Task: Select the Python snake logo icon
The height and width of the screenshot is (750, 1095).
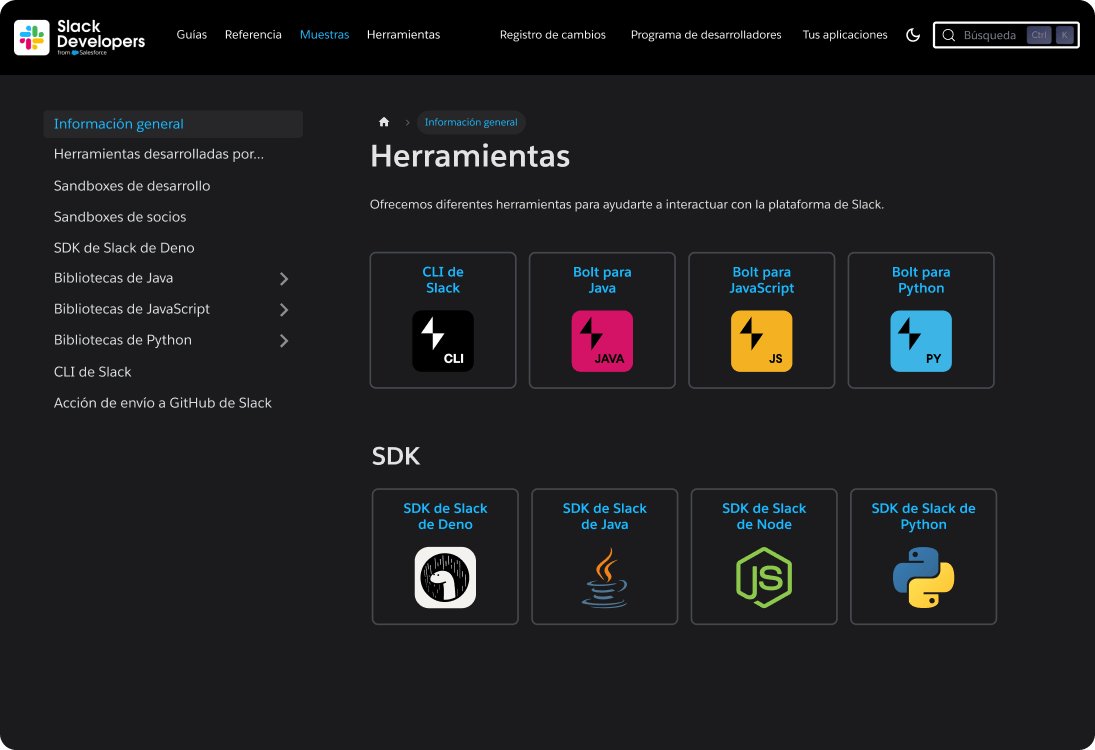Action: click(923, 577)
